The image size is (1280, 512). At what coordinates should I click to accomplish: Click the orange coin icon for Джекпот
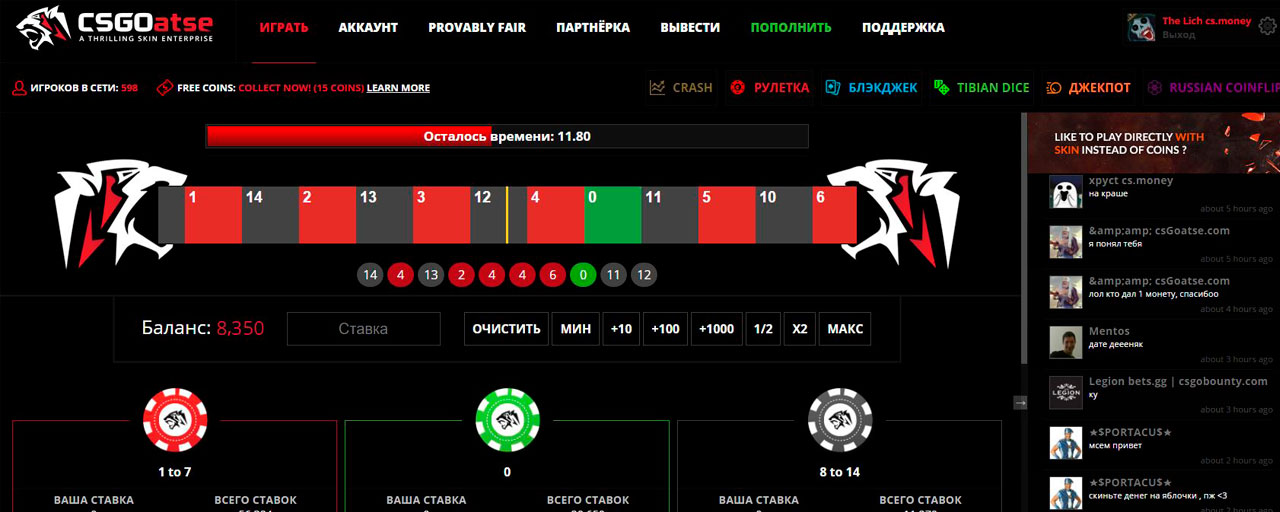tap(1054, 88)
